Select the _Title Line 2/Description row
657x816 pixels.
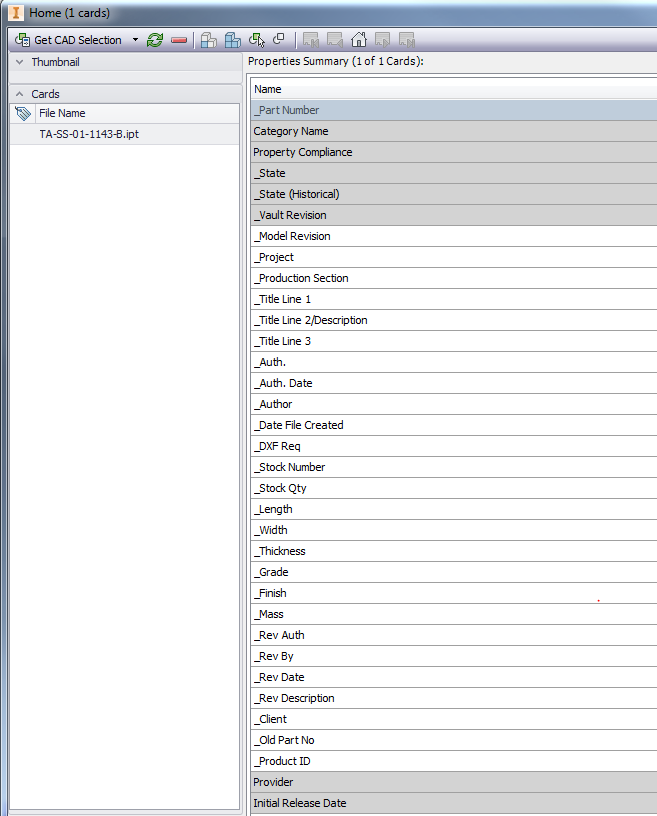point(453,320)
